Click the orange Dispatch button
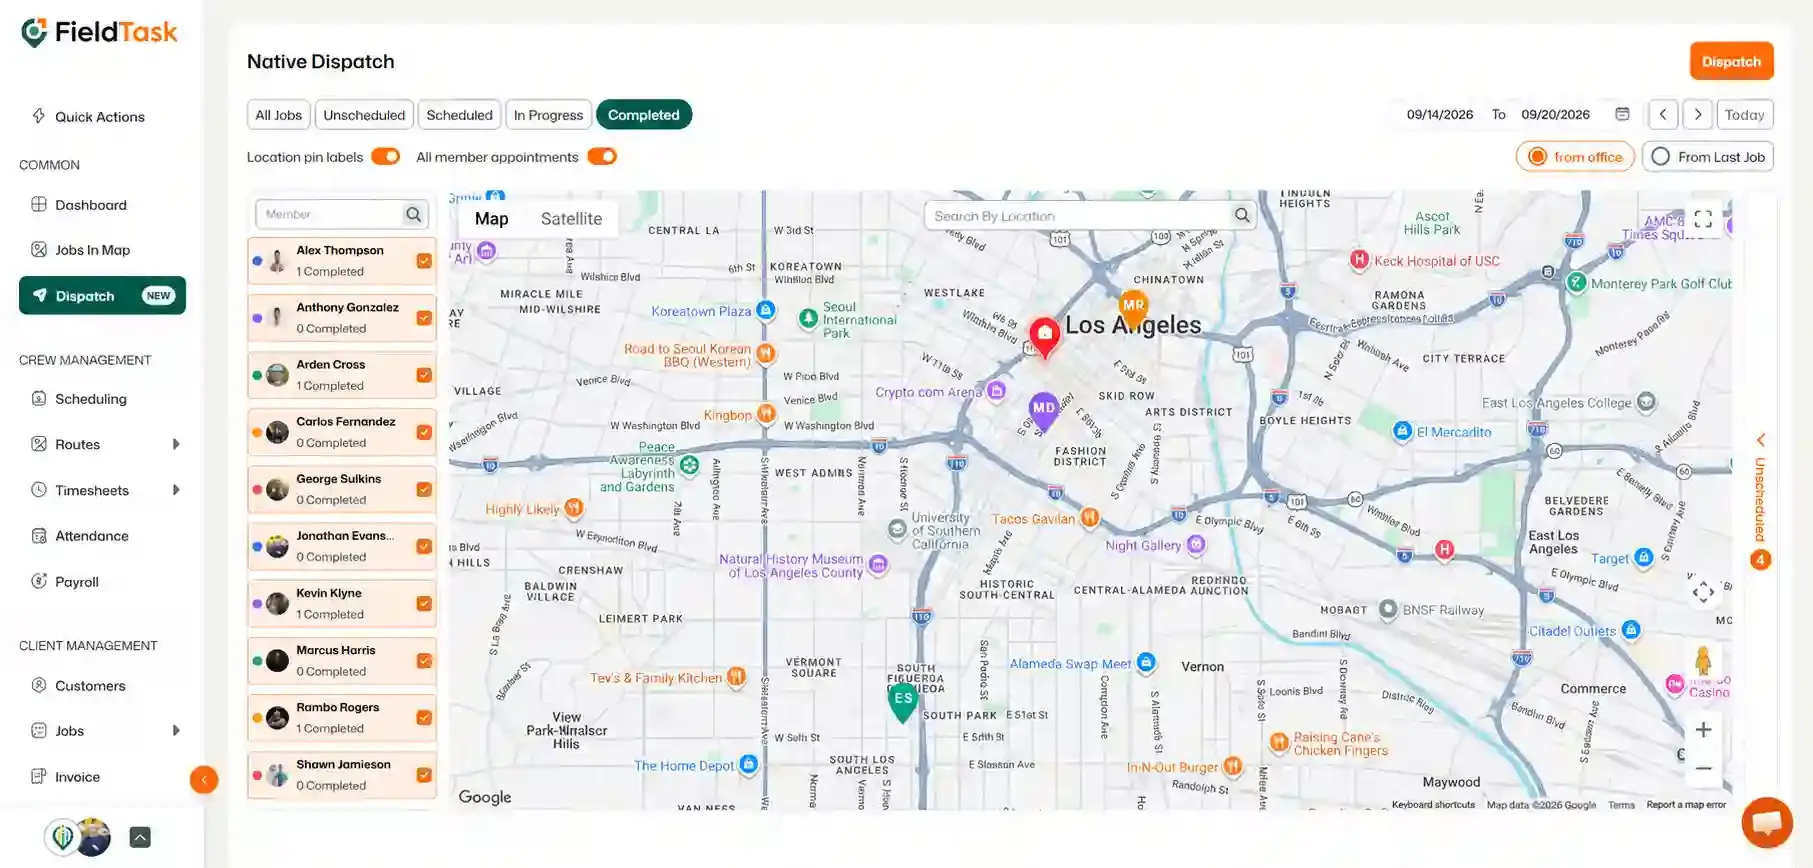1813x868 pixels. click(x=1731, y=61)
